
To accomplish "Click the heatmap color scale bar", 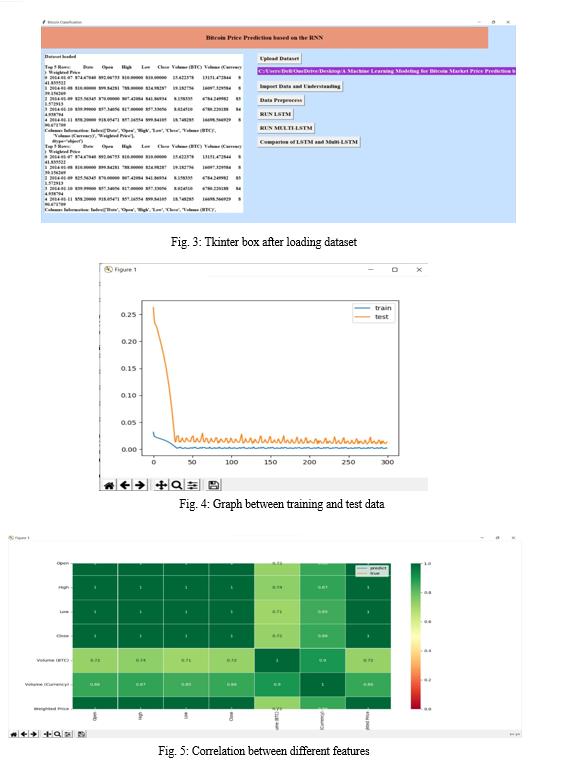I will (415, 636).
